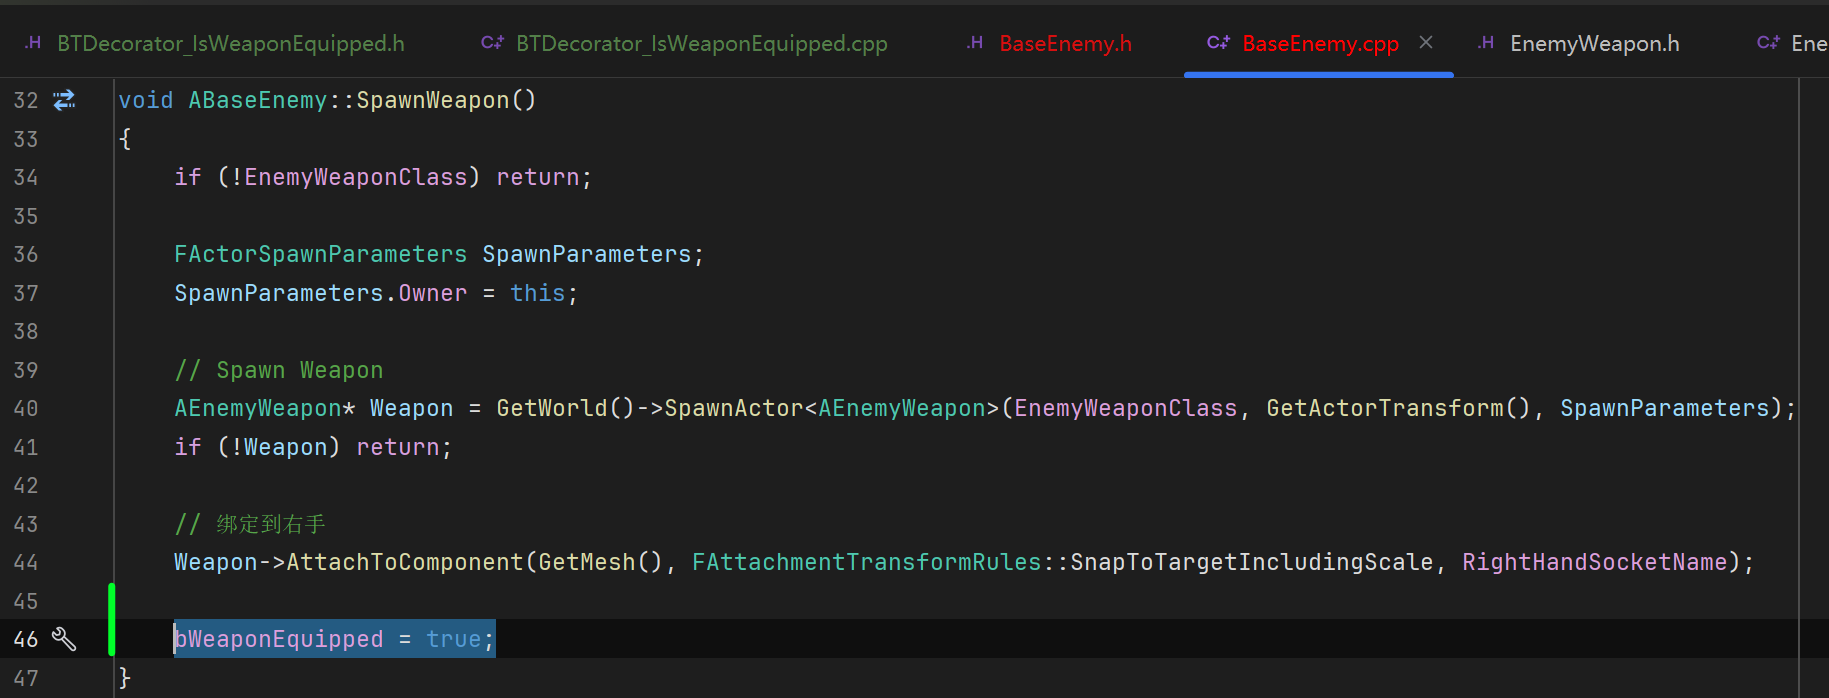Image resolution: width=1829 pixels, height=698 pixels.
Task: Click the 'true' value on line 46
Action: (x=454, y=640)
